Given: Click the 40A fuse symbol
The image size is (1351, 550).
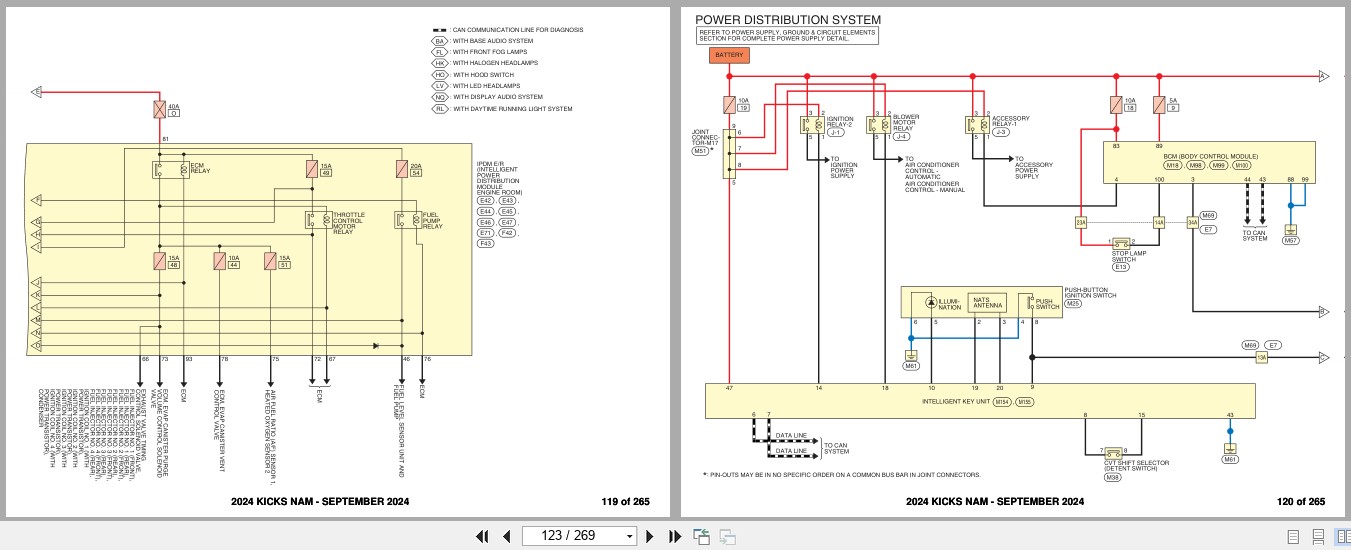Looking at the screenshot, I should coord(160,109).
